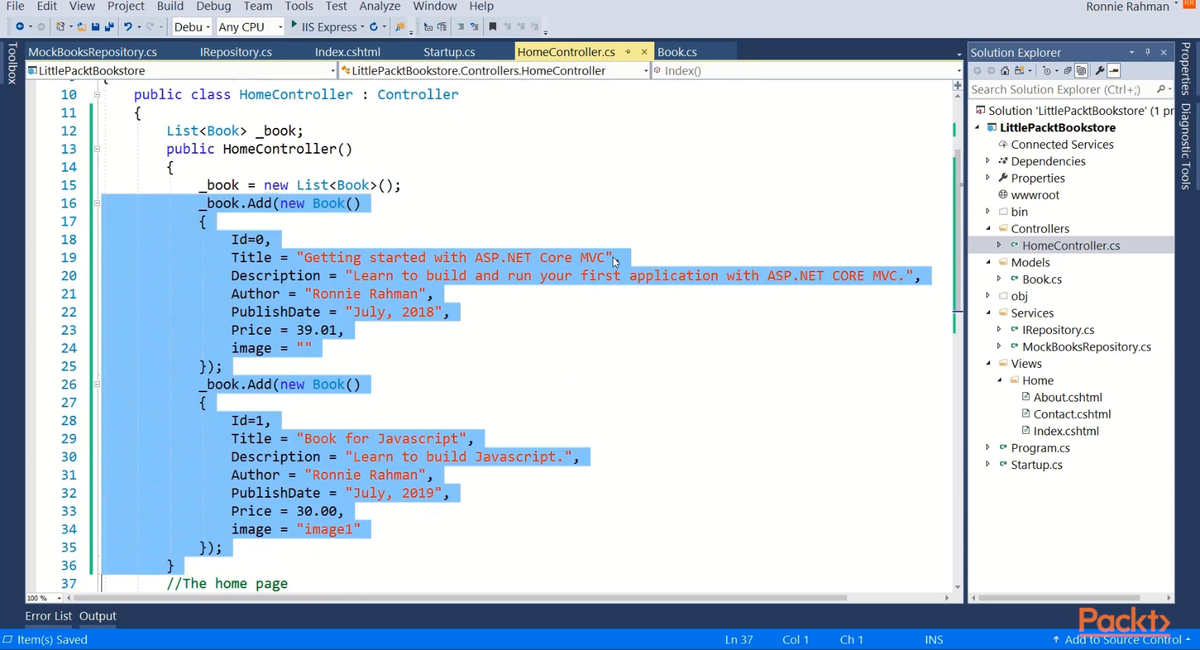The width and height of the screenshot is (1200, 650).
Task: Switch to the Index.cshtml editor tab
Action: (348, 51)
